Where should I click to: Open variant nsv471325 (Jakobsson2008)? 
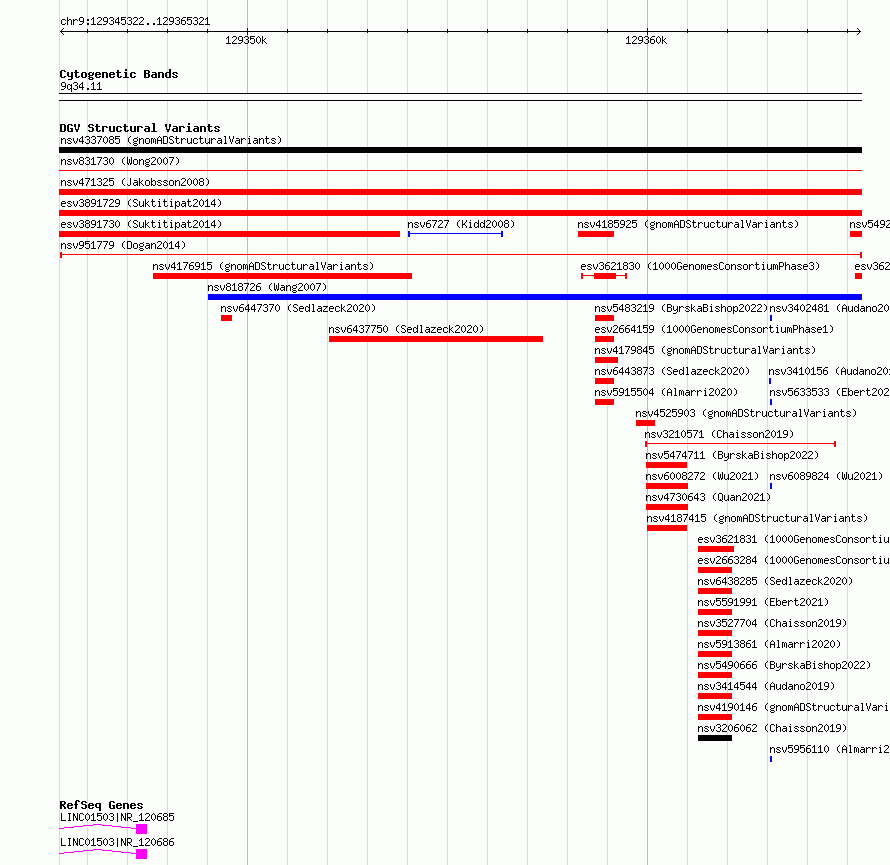click(135, 182)
